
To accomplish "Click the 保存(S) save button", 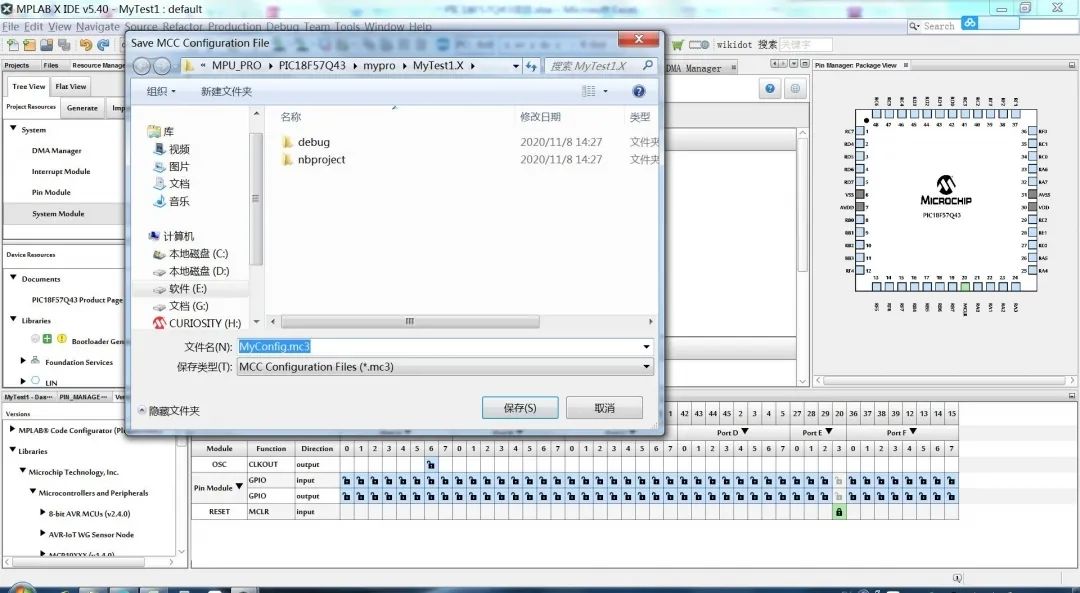I will (x=519, y=408).
